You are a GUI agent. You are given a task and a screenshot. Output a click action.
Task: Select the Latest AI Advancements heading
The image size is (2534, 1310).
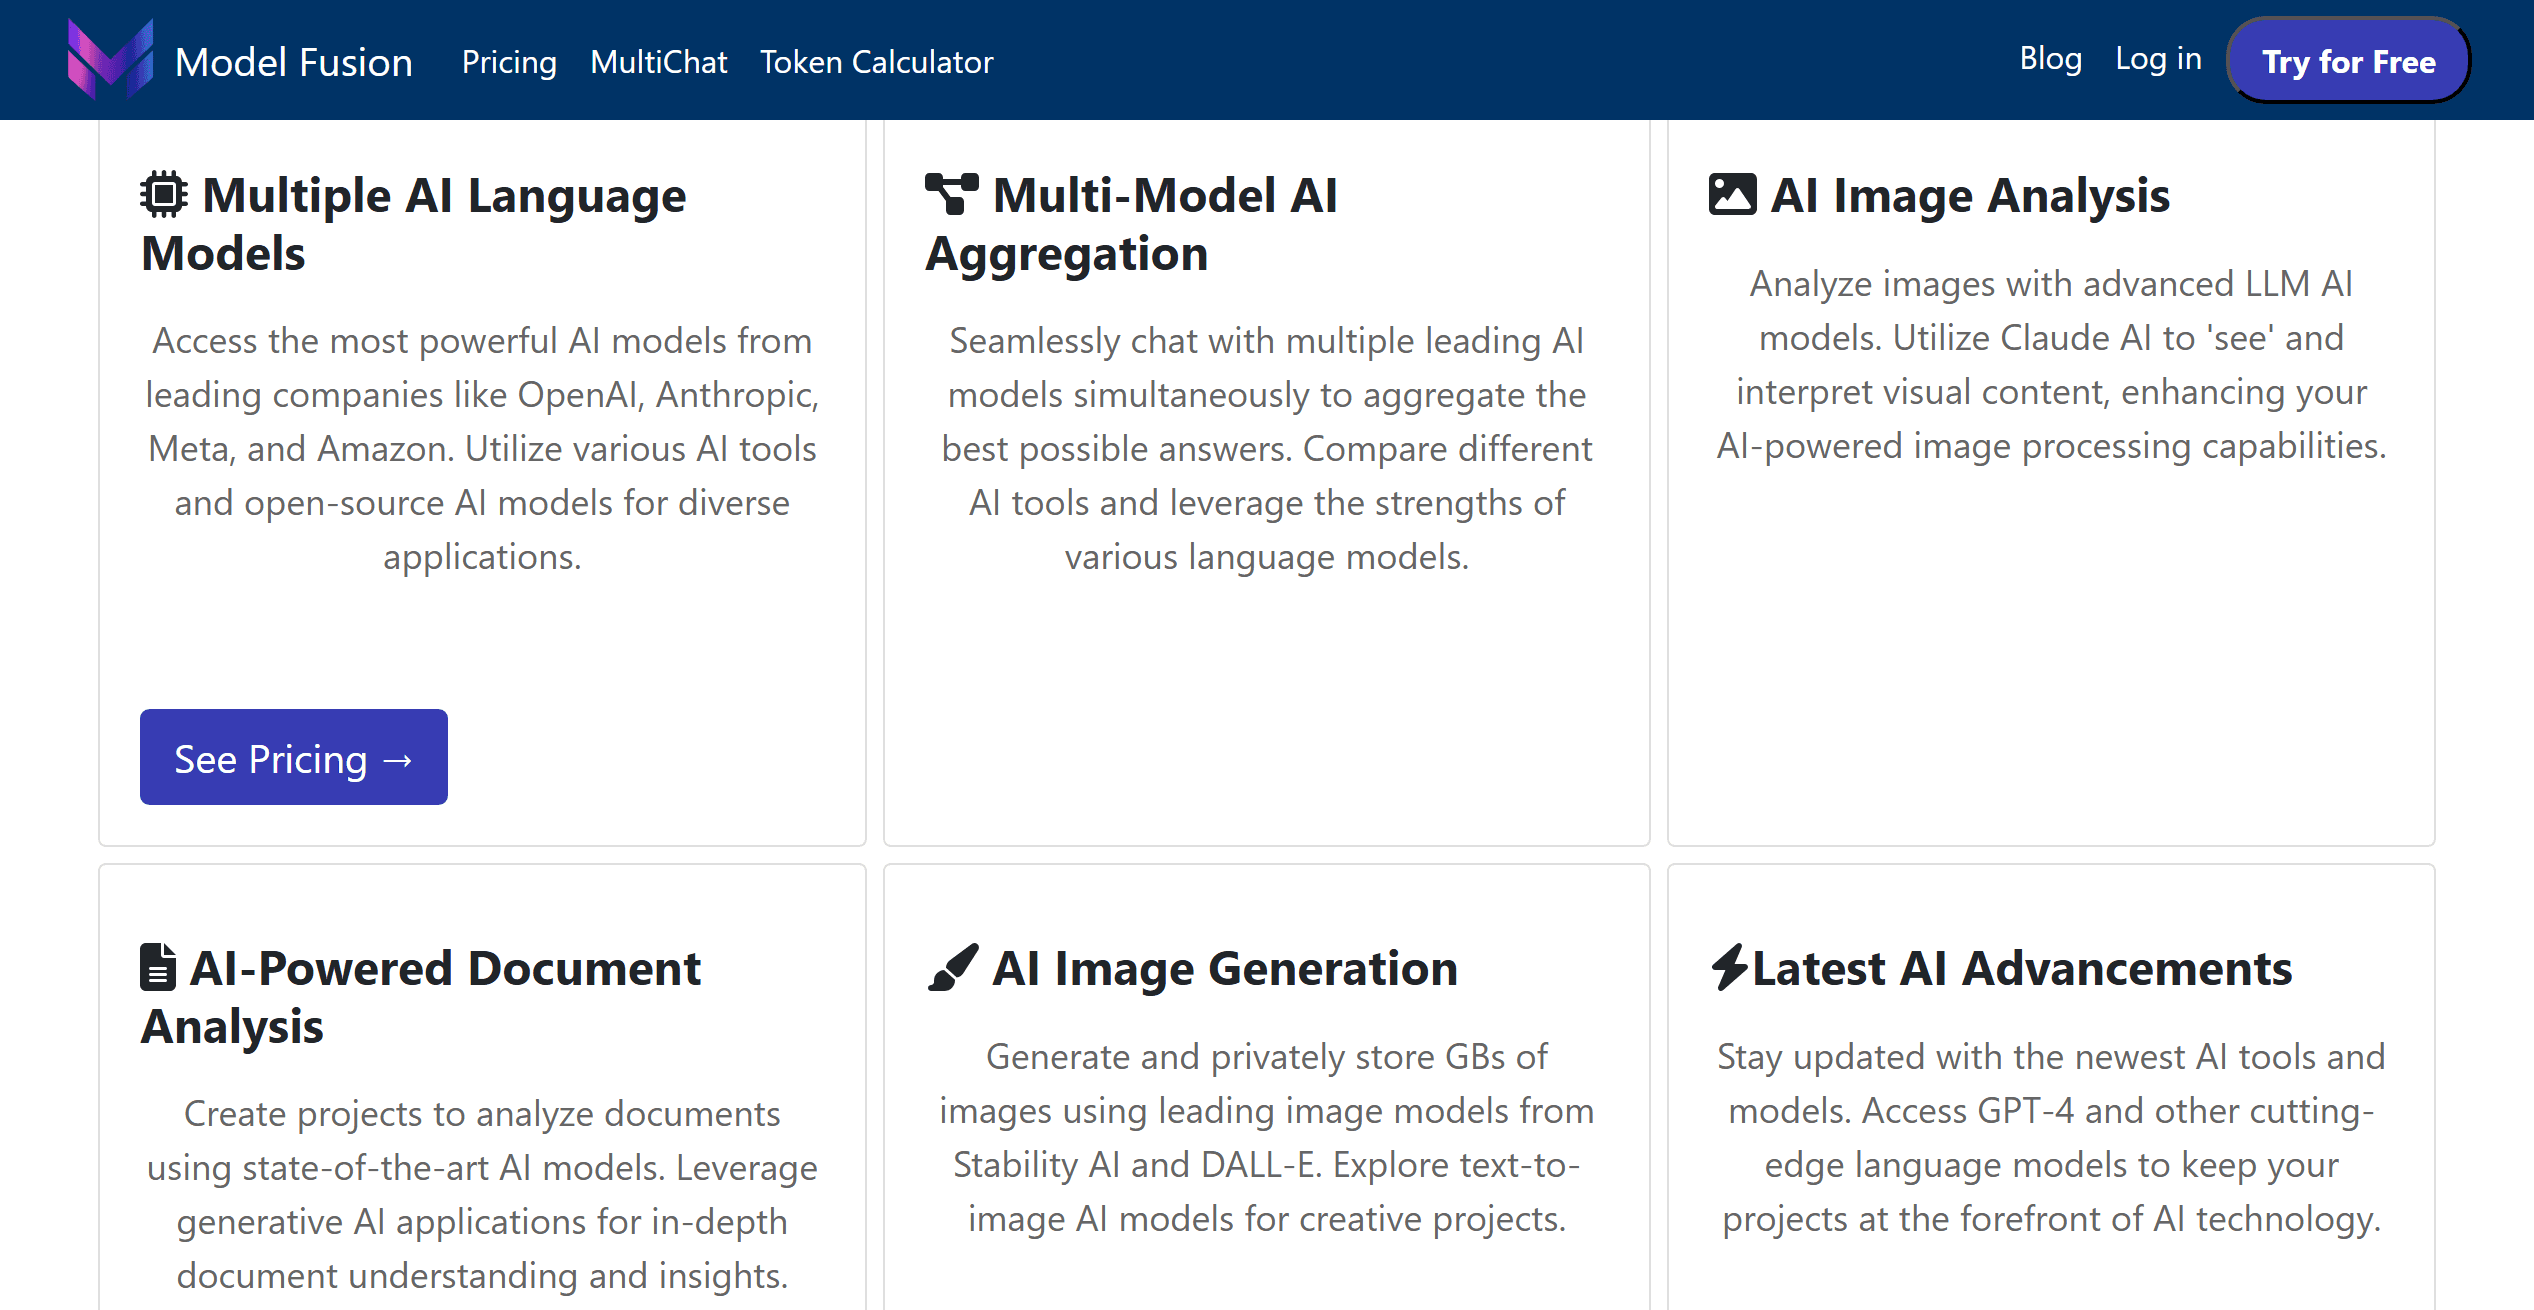click(x=2021, y=968)
